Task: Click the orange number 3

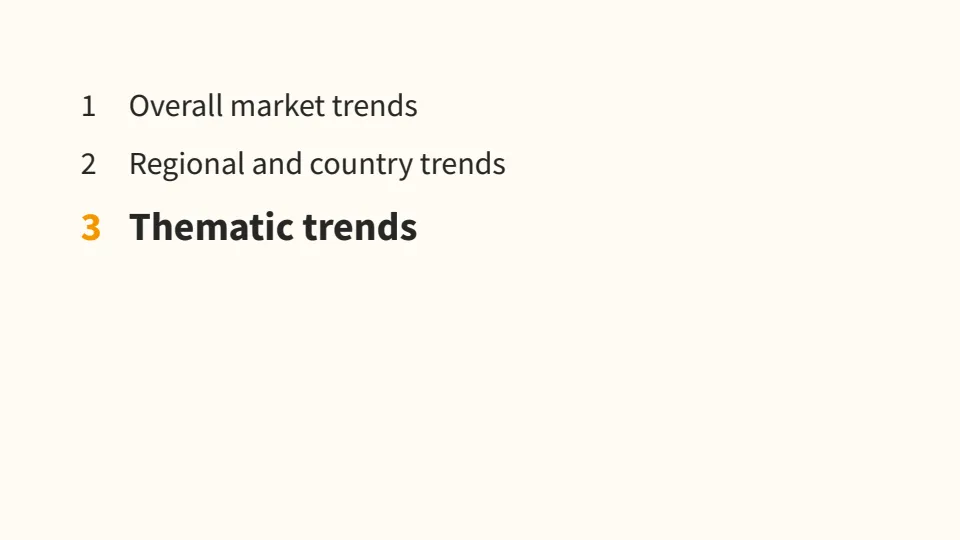Action: pyautogui.click(x=91, y=228)
